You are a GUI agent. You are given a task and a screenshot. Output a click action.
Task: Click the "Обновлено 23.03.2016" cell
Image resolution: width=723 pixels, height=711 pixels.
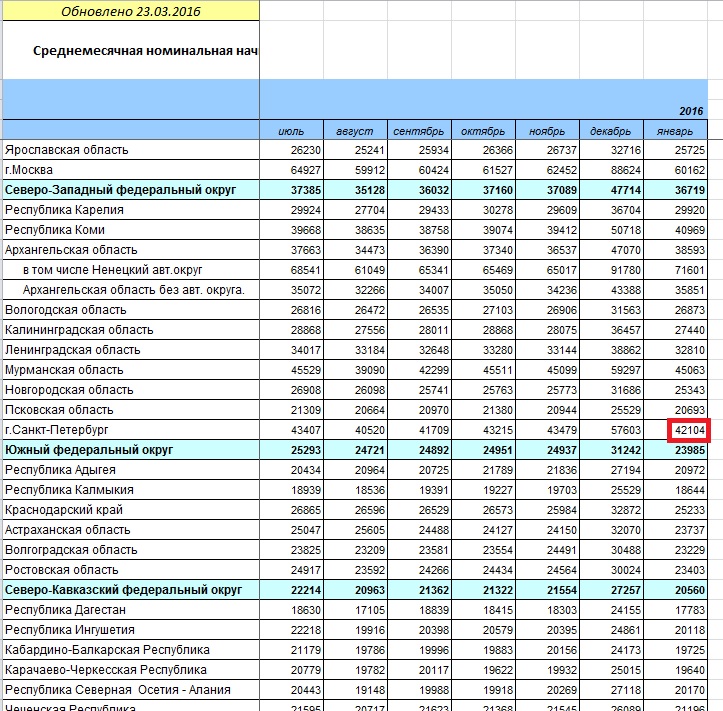tap(130, 12)
